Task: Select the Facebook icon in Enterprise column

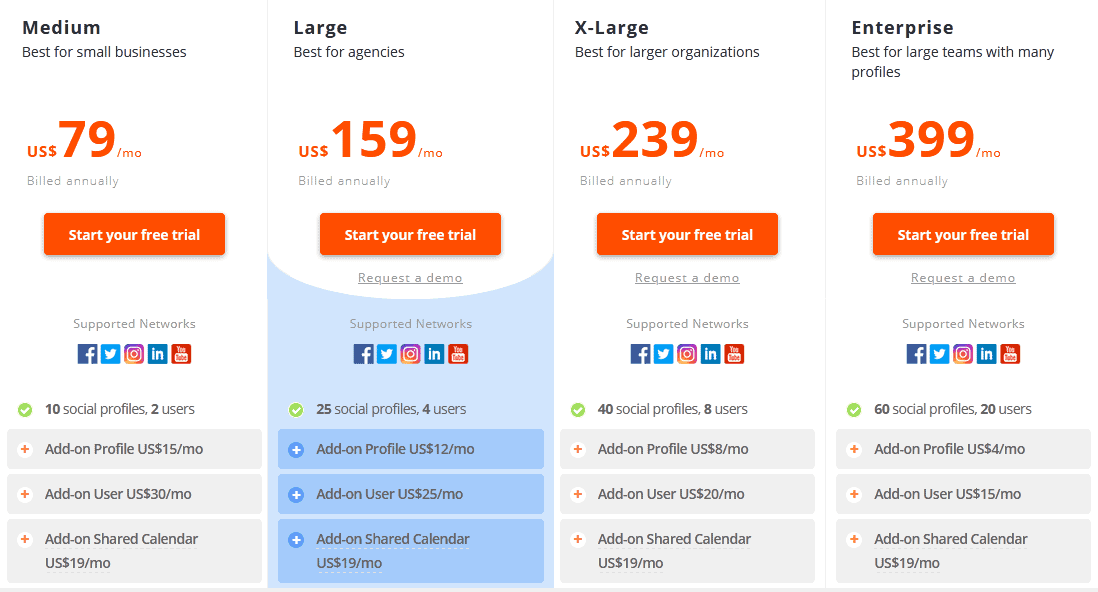Action: click(x=916, y=353)
